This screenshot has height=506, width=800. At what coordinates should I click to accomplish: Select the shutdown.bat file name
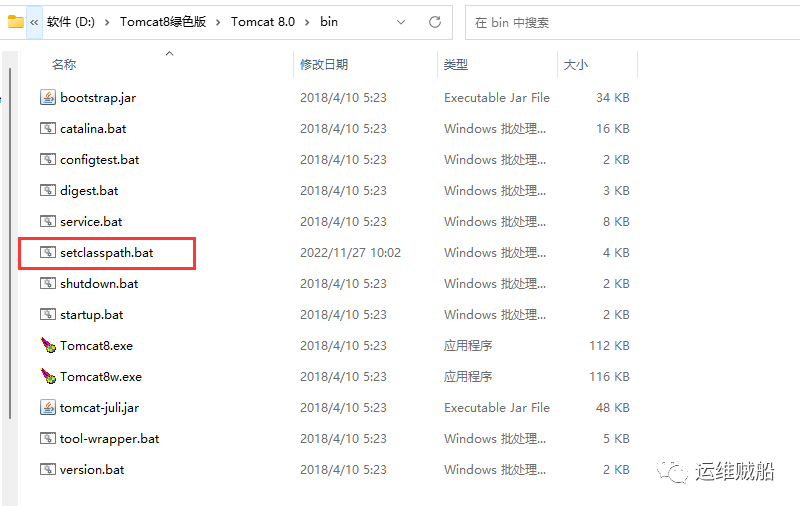[x=99, y=284]
